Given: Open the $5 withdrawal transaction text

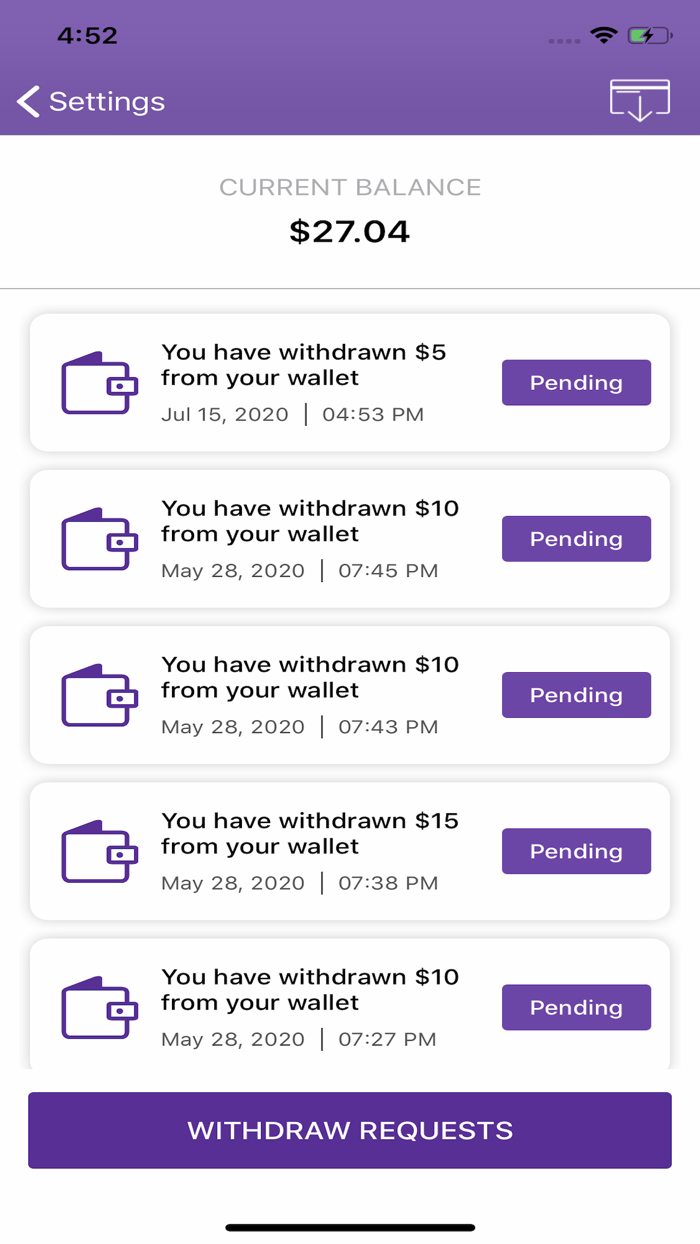Looking at the screenshot, I should click(303, 365).
